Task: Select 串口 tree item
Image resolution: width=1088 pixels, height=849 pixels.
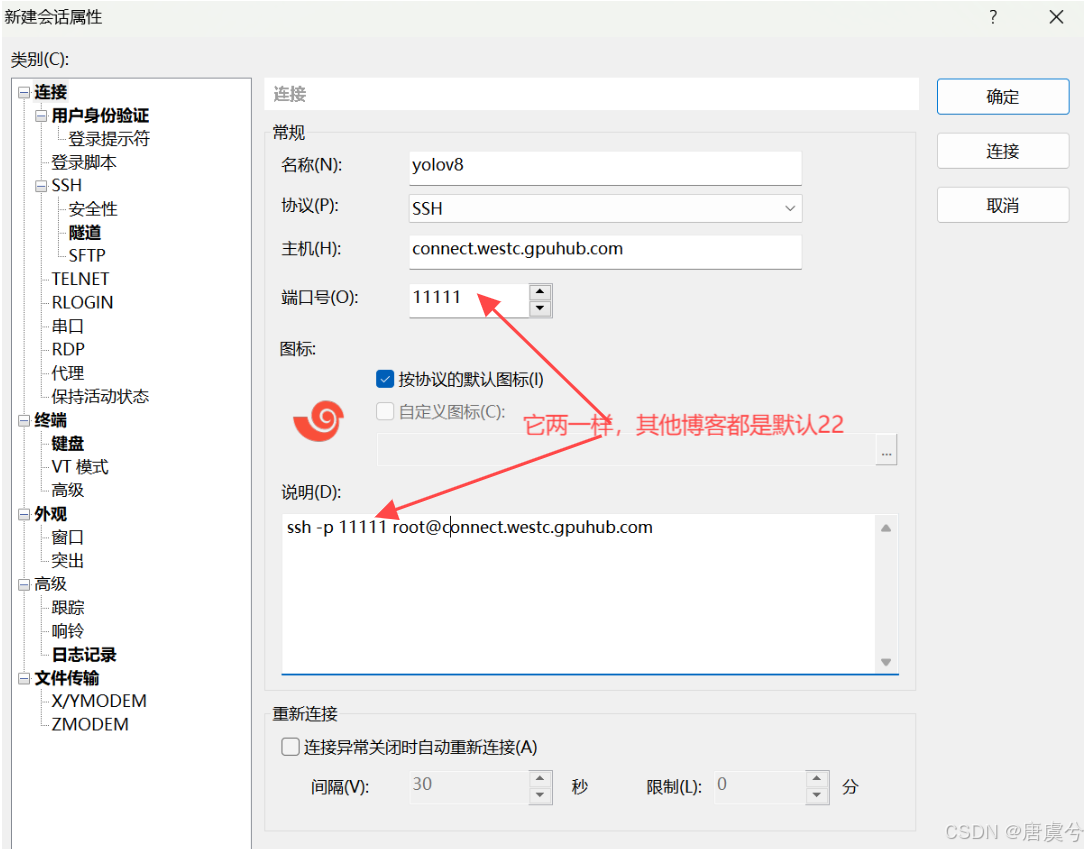Action: pos(67,326)
